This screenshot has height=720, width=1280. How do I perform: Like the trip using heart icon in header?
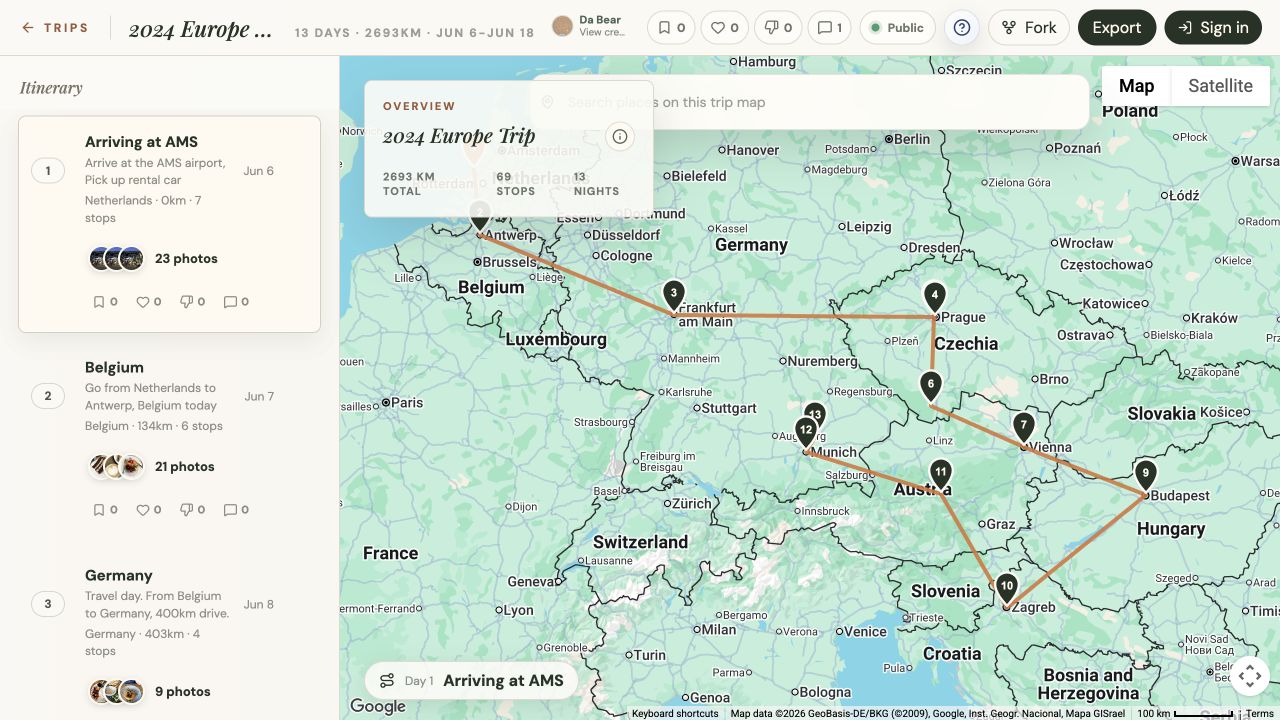coord(724,28)
